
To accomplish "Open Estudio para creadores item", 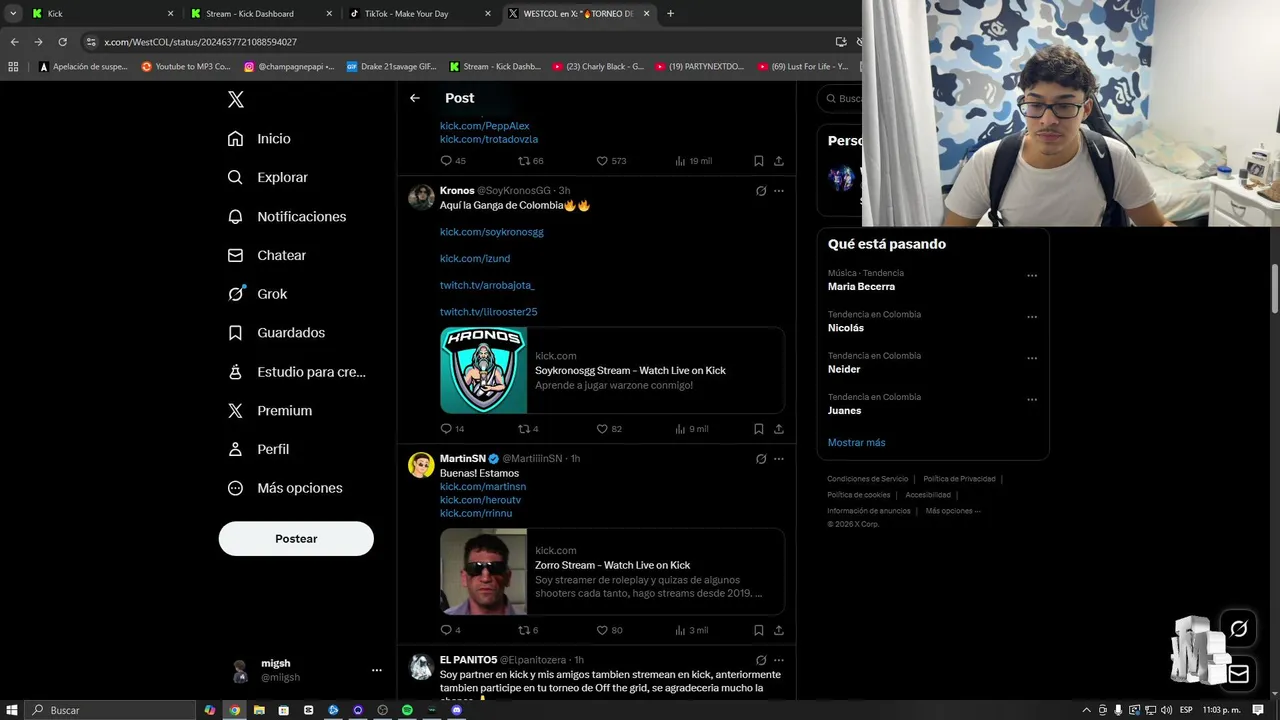I will pyautogui.click(x=296, y=372).
